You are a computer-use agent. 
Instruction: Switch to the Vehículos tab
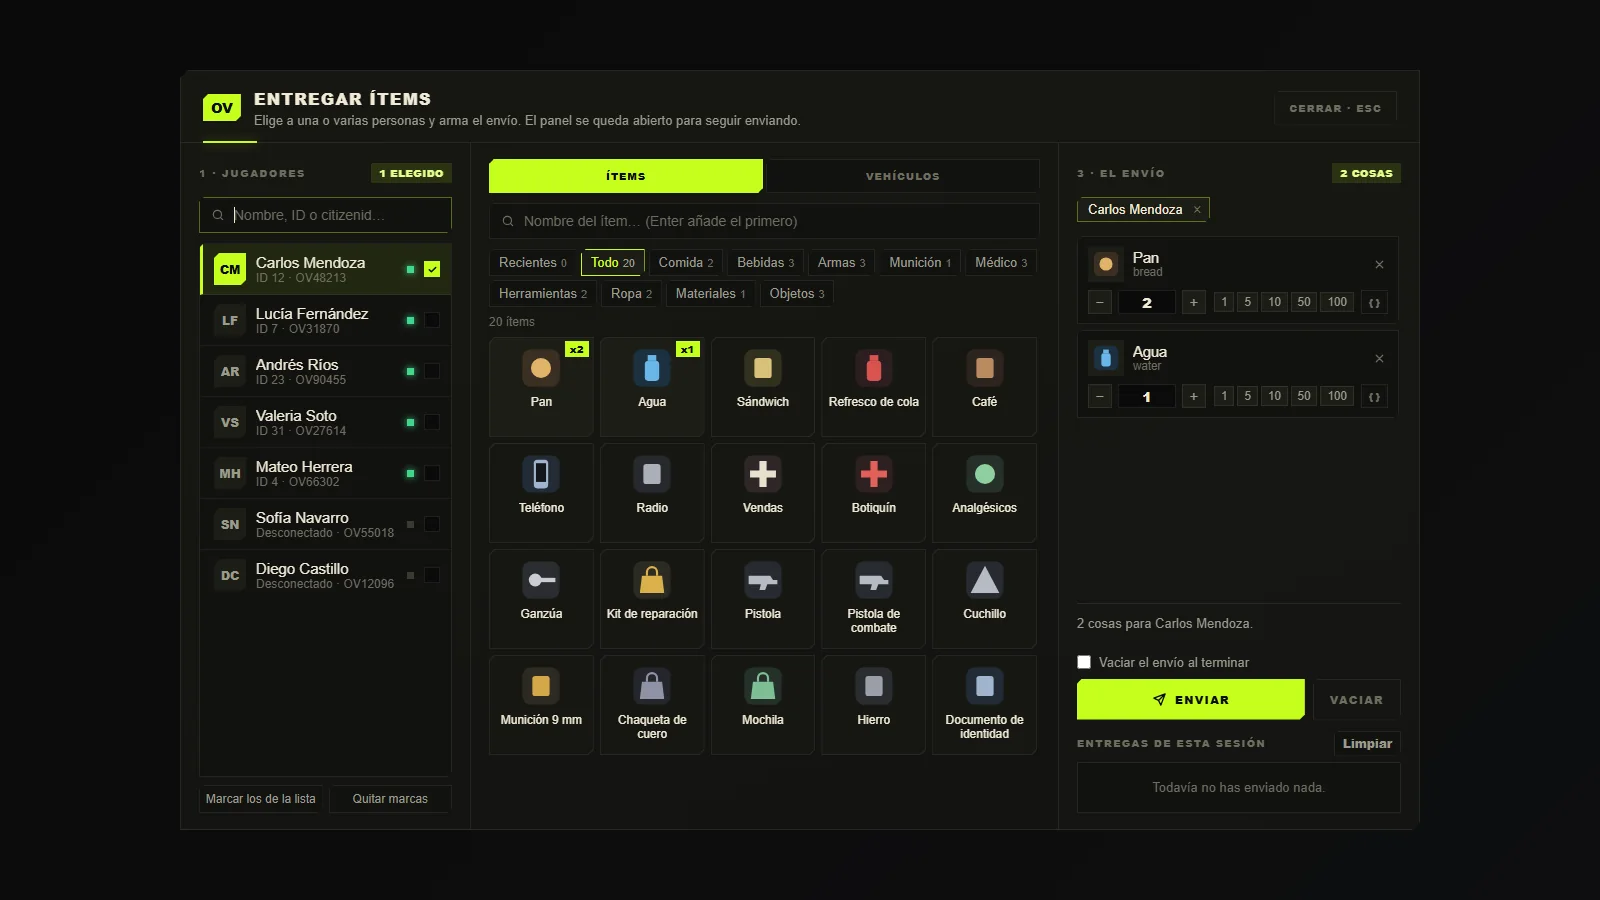click(902, 176)
